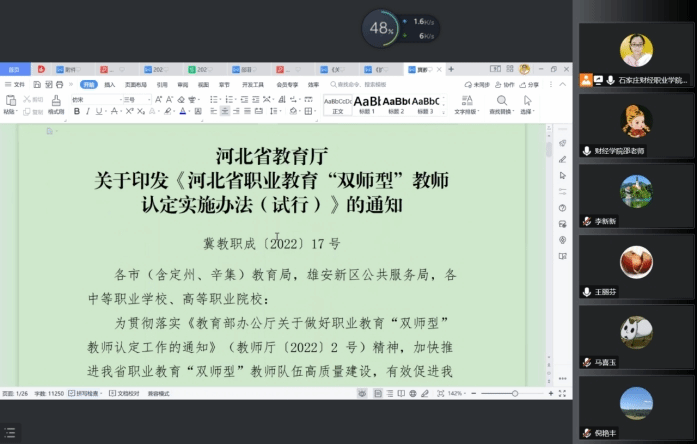
Task: Click the Decrease indent icon
Action: tap(244, 99)
